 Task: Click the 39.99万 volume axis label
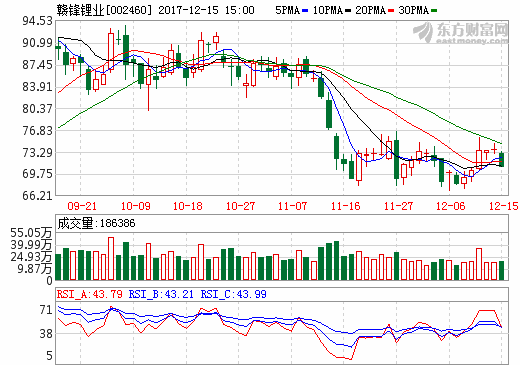pyautogui.click(x=31, y=245)
